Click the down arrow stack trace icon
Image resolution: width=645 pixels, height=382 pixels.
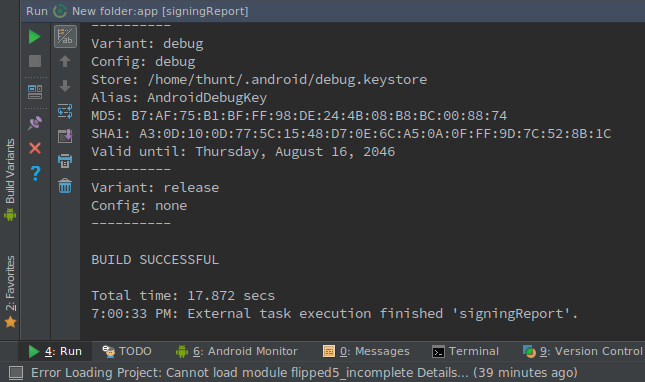coord(65,86)
